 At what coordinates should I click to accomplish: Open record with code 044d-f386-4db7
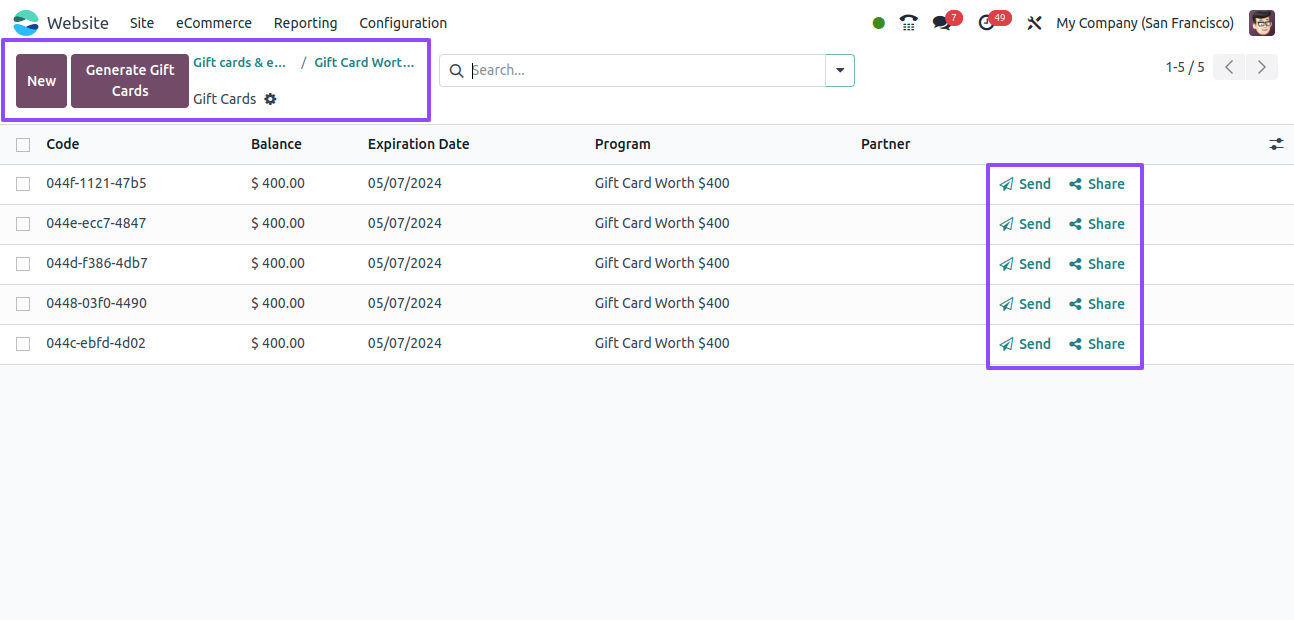[x=97, y=264]
